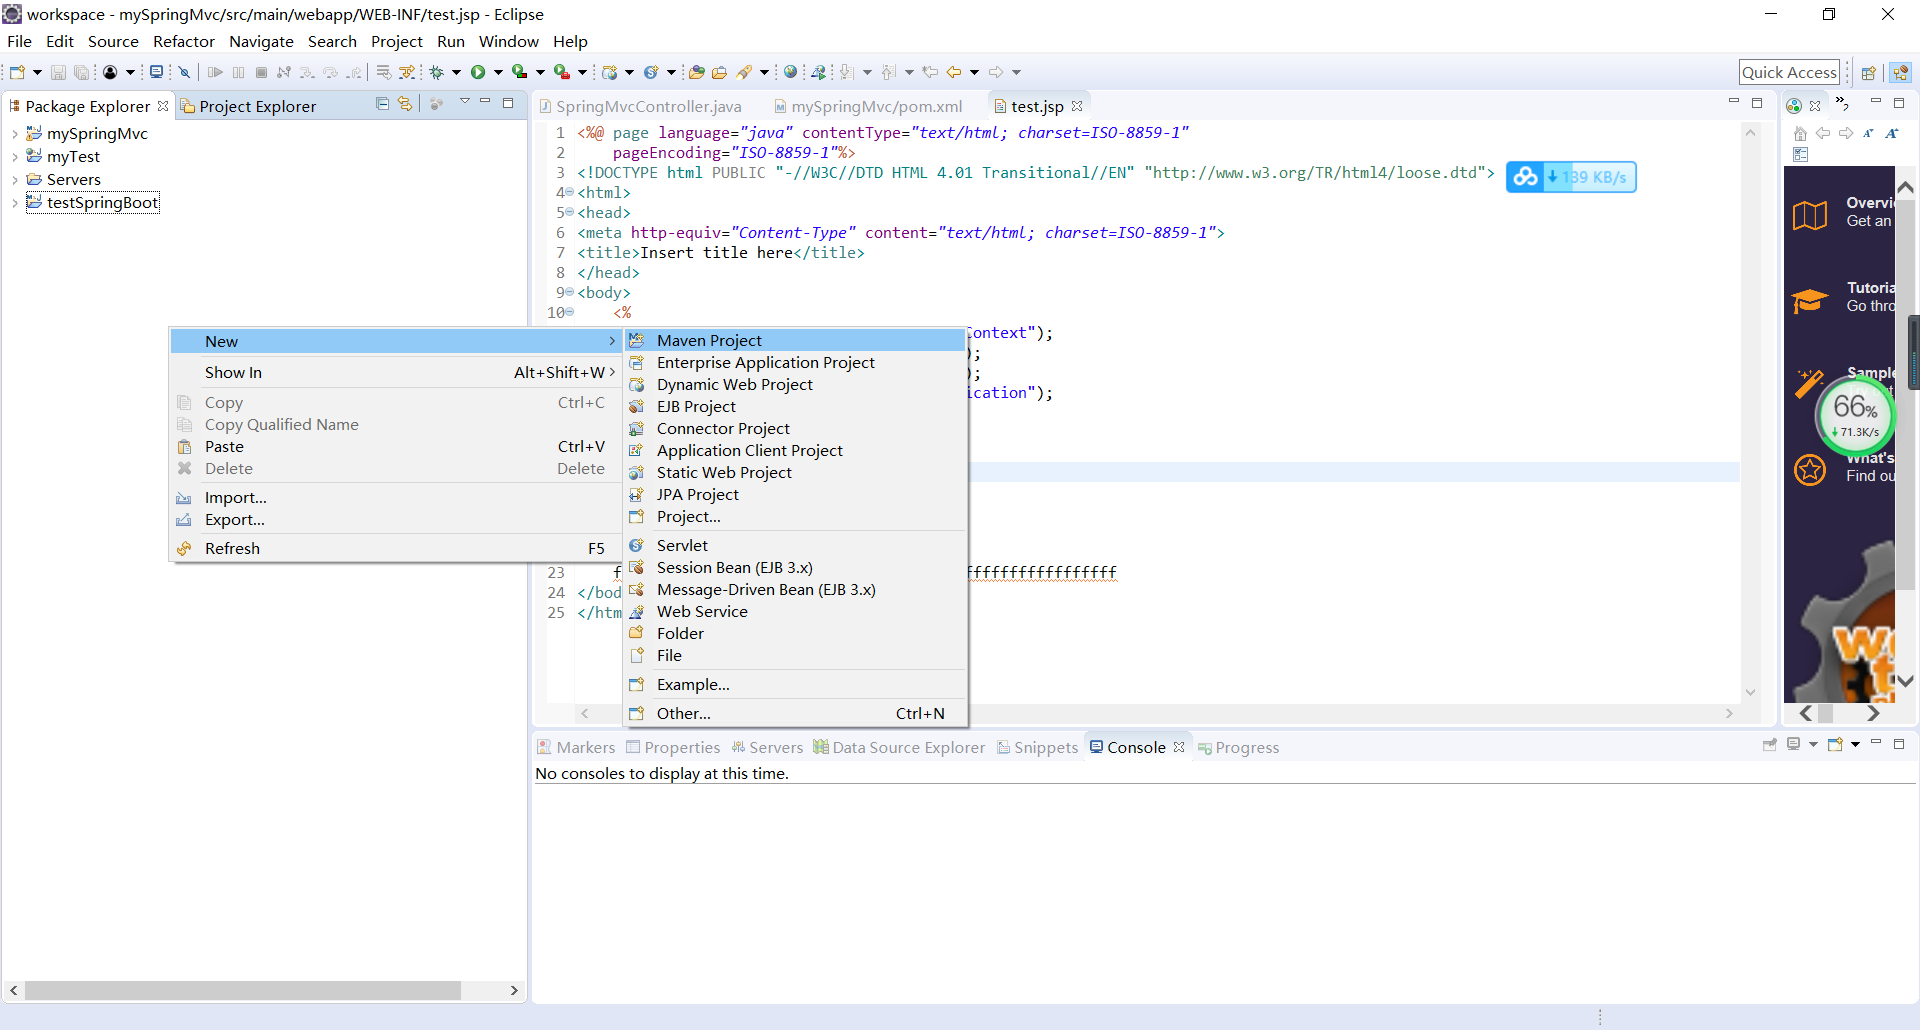Click the Save toolbar icon
Viewport: 1920px width, 1030px height.
click(58, 72)
